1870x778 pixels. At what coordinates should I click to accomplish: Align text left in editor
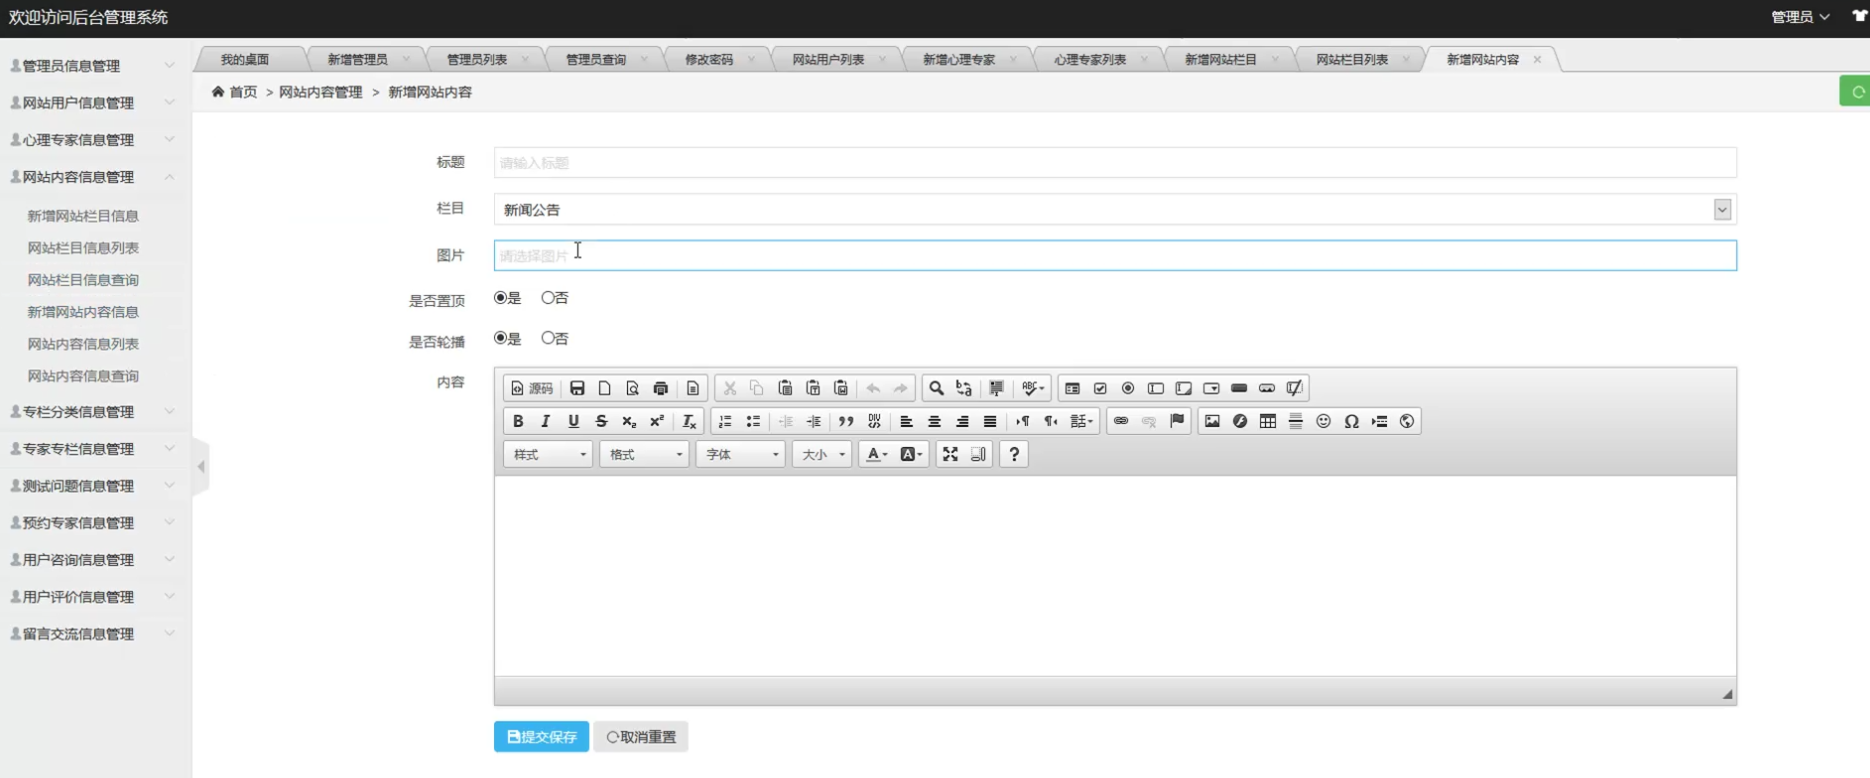[x=906, y=421]
